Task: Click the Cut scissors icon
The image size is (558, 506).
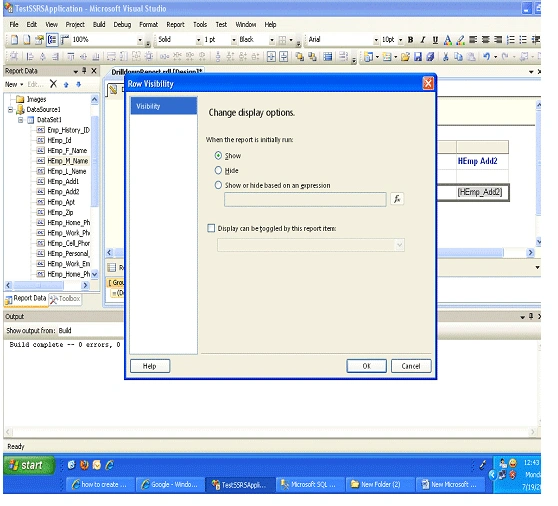Action: pos(446,57)
